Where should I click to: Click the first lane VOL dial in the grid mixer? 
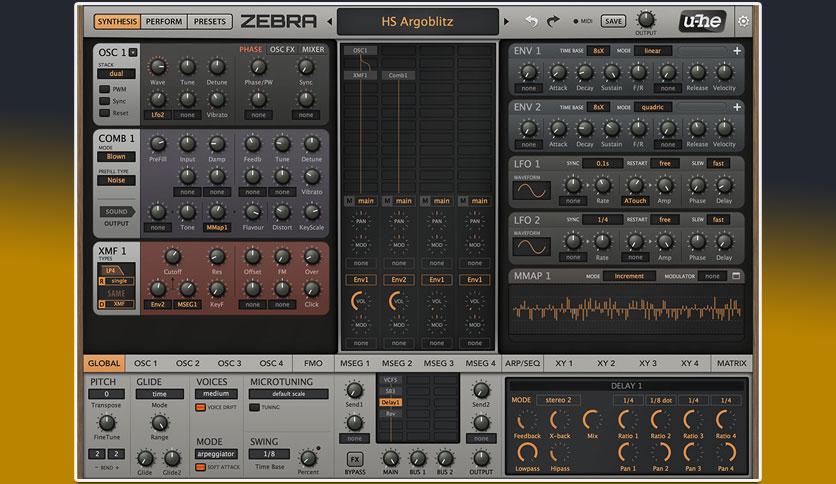click(x=360, y=301)
